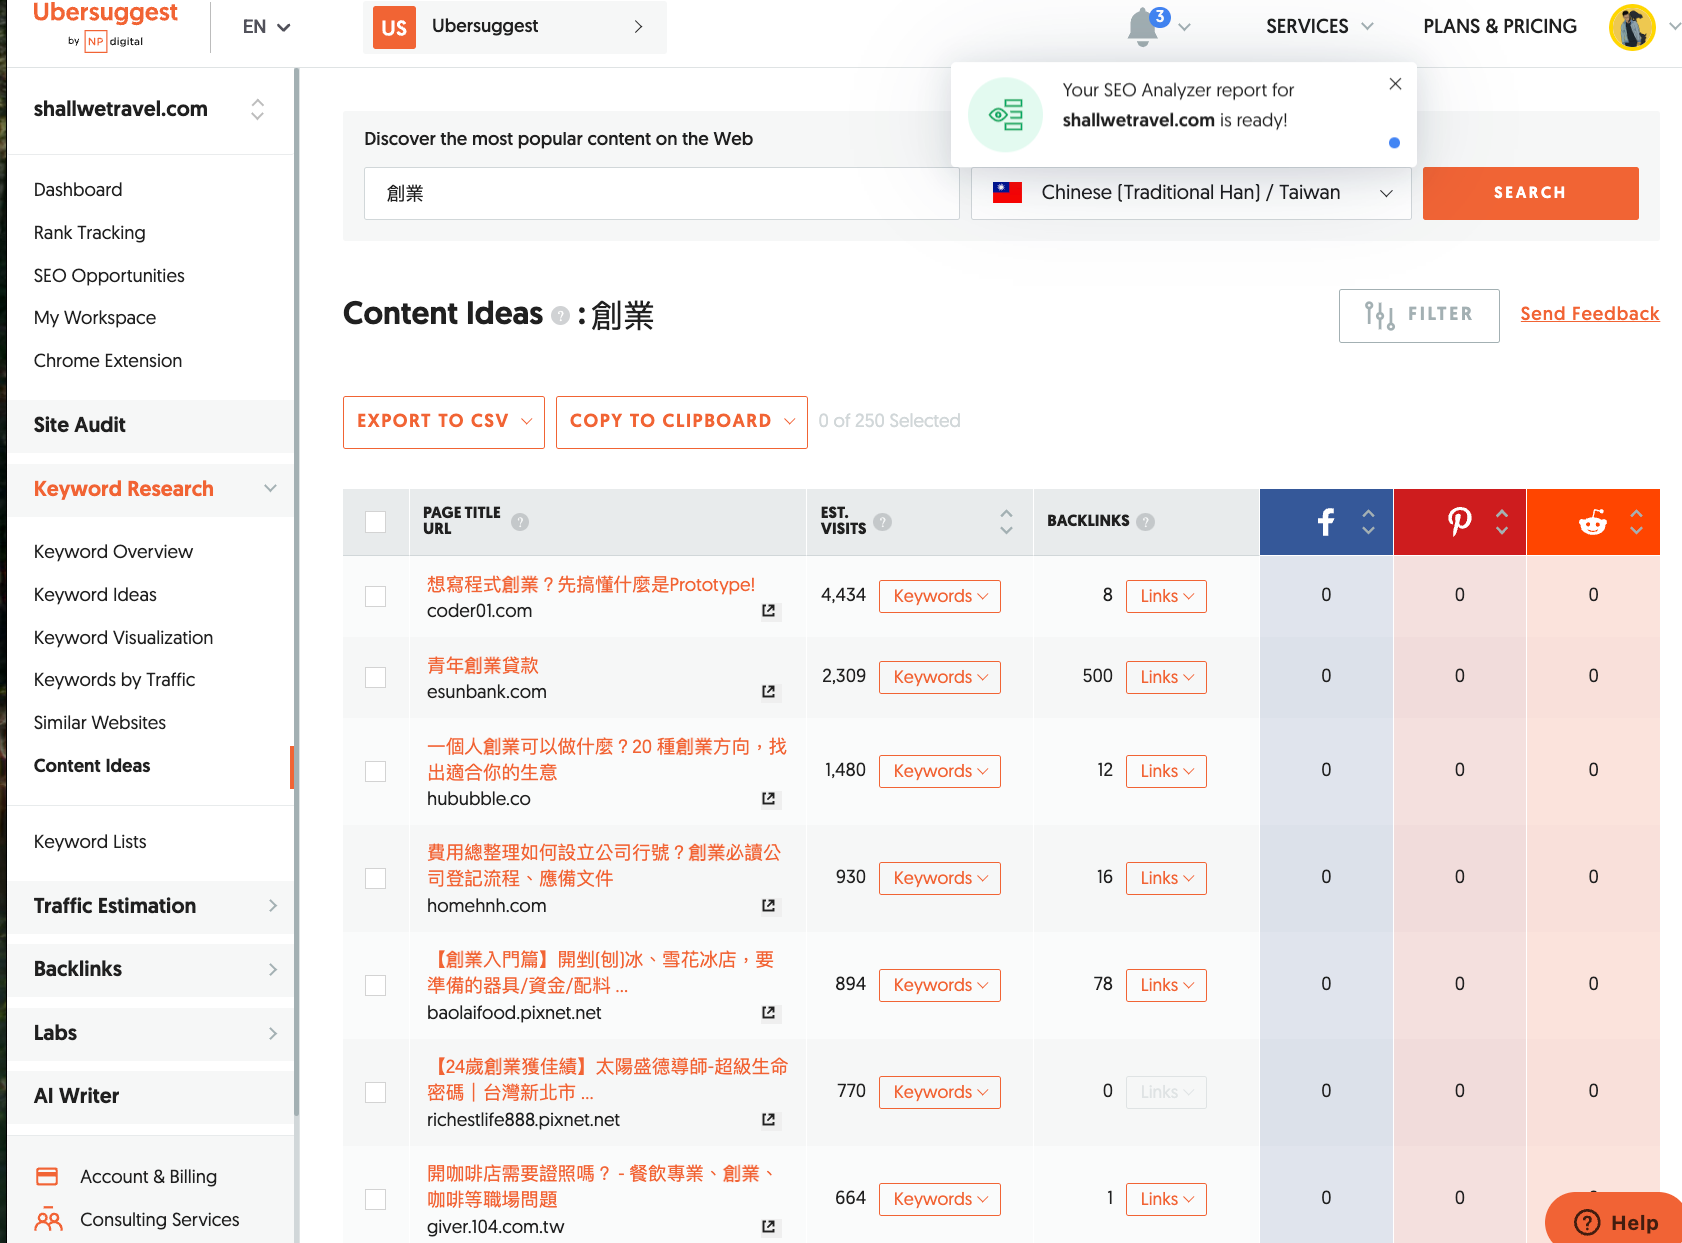The height and width of the screenshot is (1243, 1682).
Task: Open Keyword Lists in the sidebar
Action: click(90, 842)
